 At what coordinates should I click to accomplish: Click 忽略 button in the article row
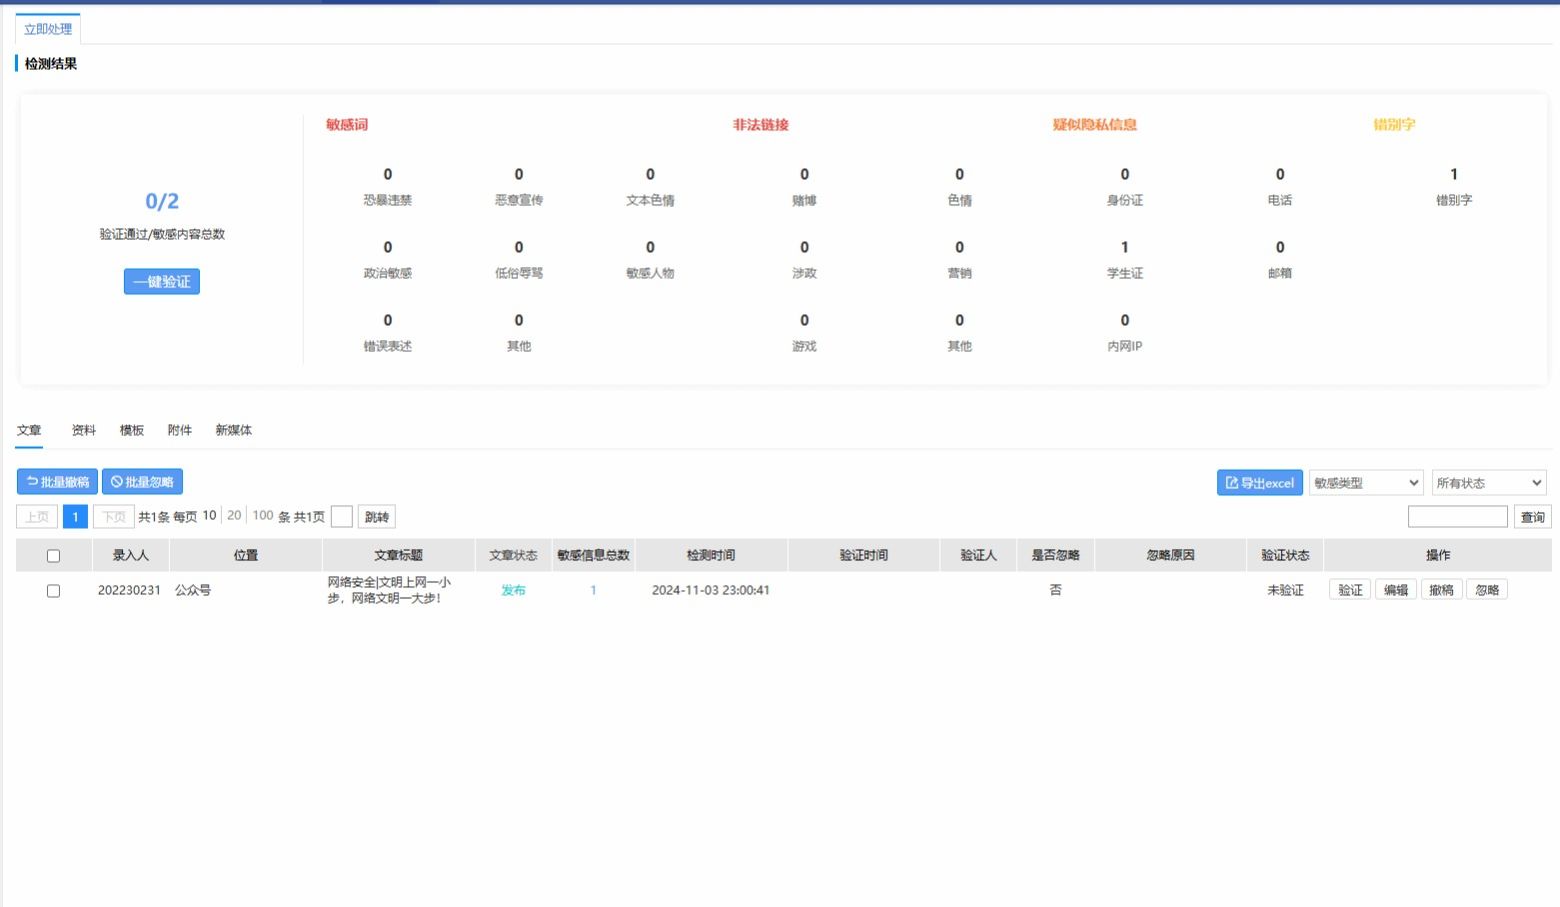coord(1487,590)
